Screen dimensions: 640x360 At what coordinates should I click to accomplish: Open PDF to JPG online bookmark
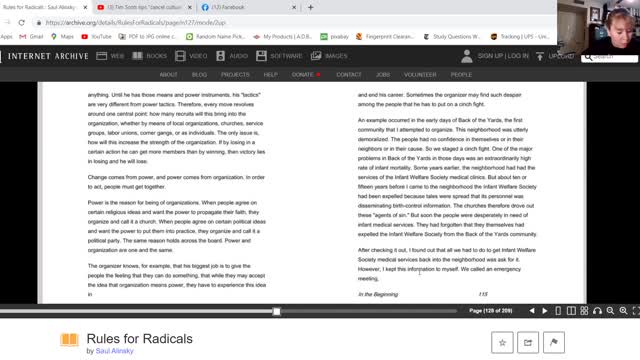pos(147,37)
